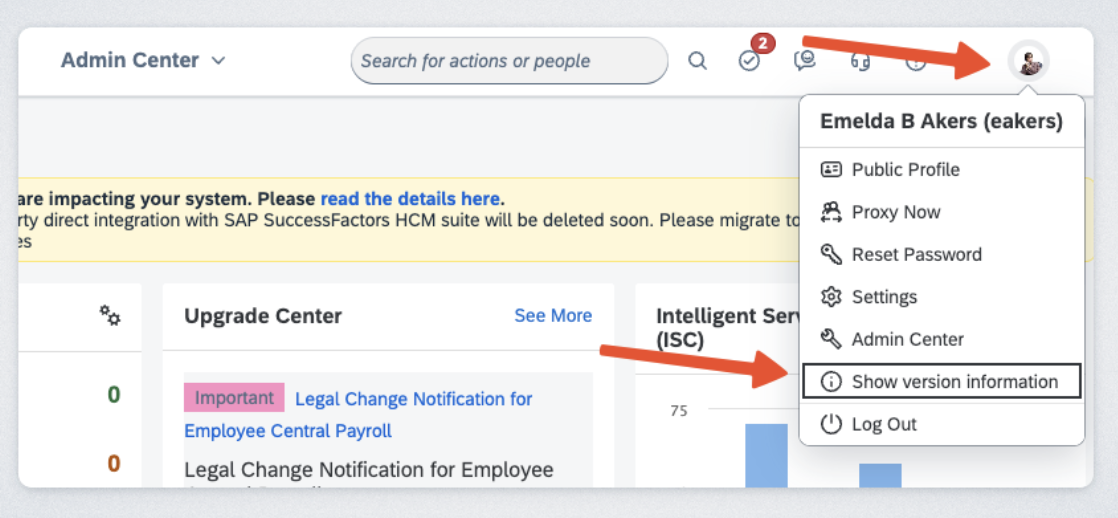Select Admin Center in user menu

(907, 339)
